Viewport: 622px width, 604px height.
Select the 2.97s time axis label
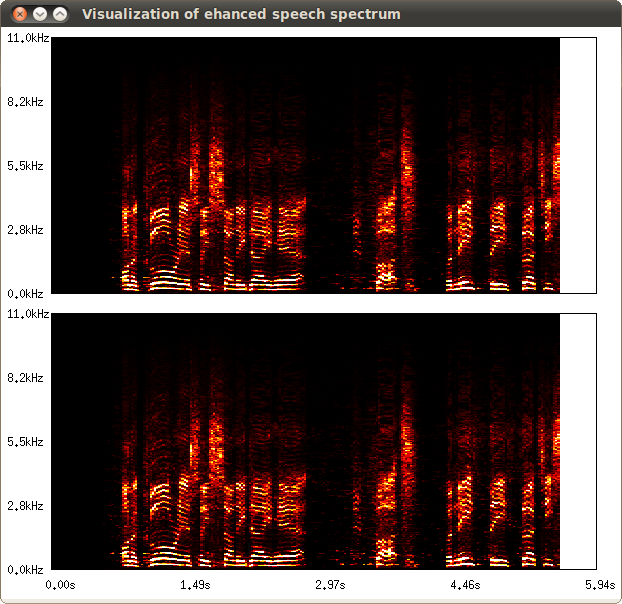pyautogui.click(x=330, y=584)
